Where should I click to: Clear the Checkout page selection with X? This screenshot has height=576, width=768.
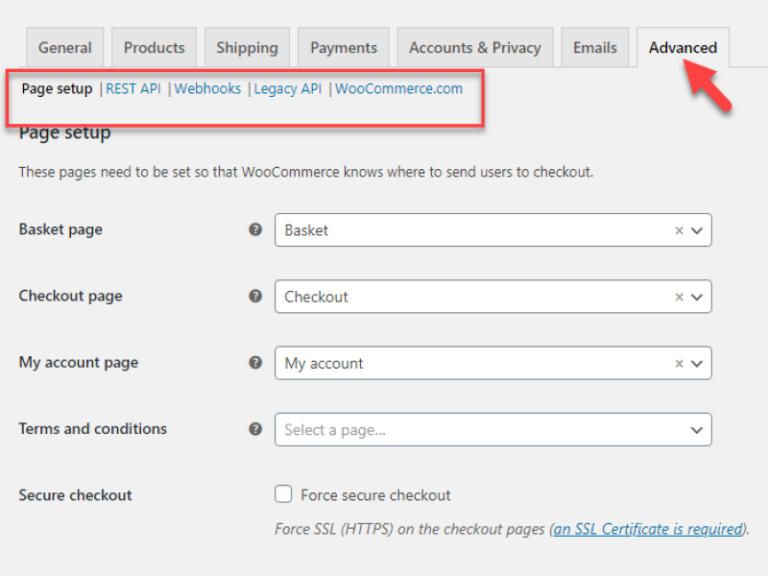pyautogui.click(x=679, y=297)
